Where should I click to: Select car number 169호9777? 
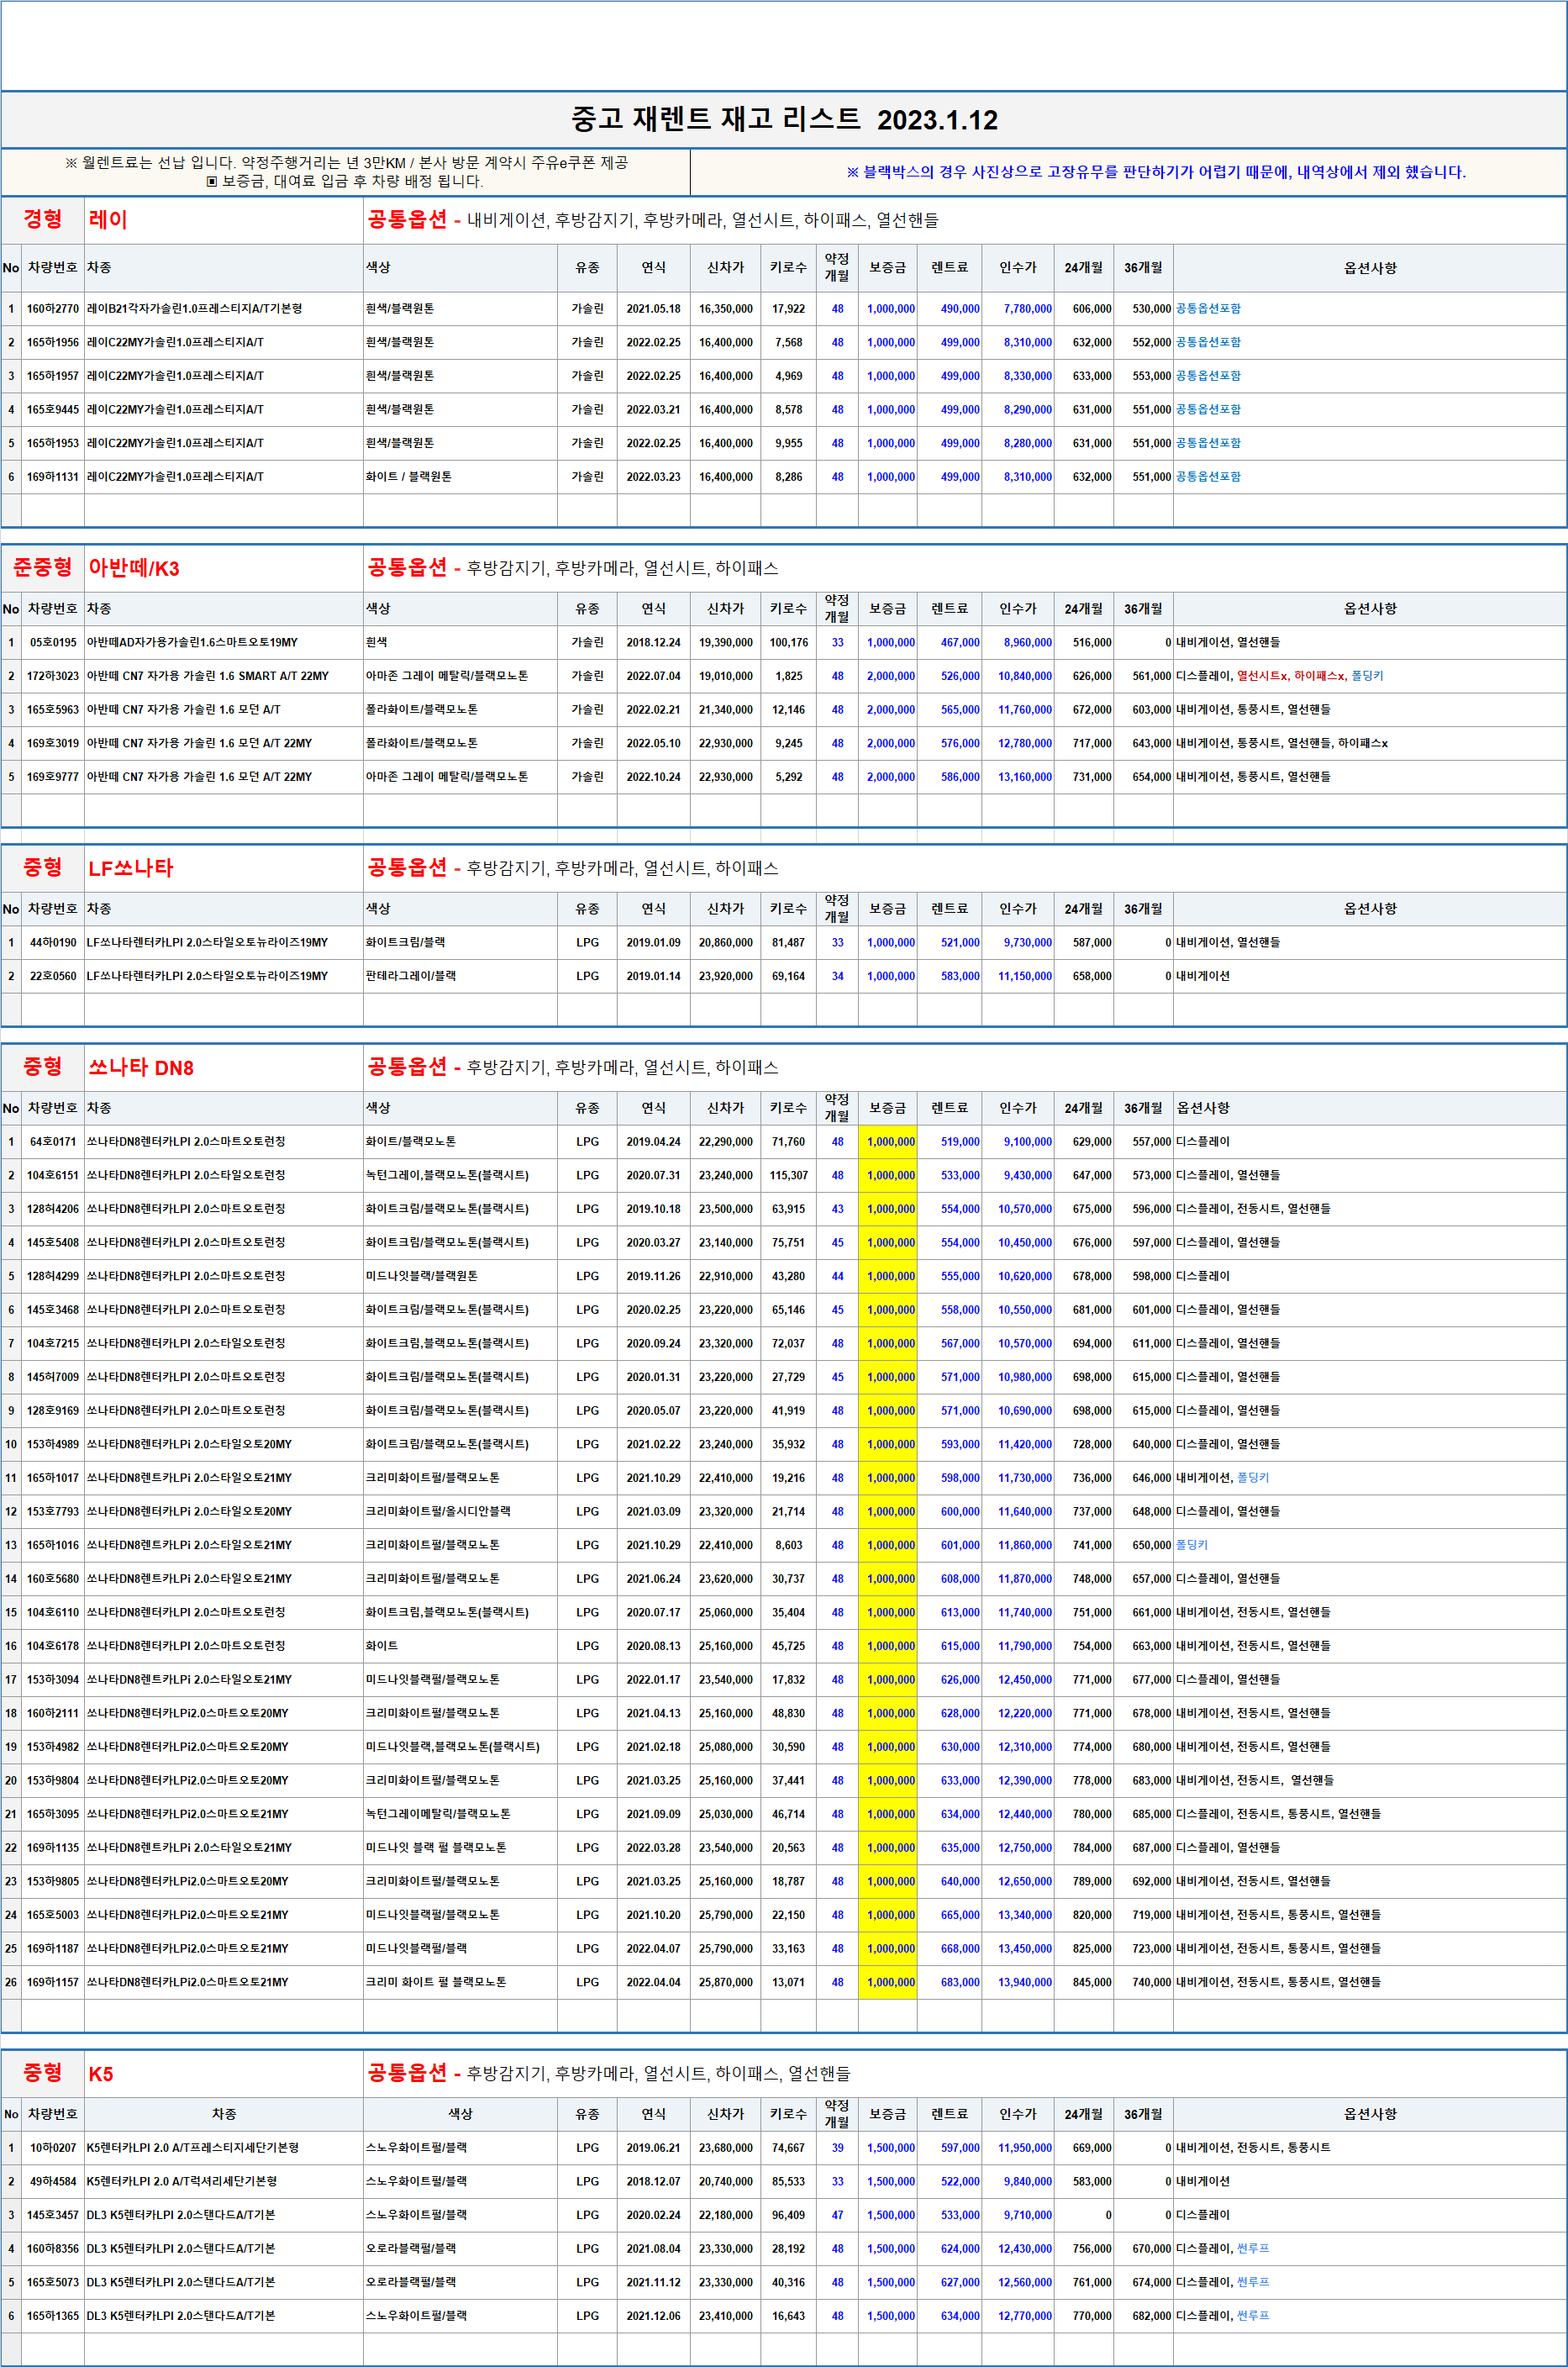53,777
